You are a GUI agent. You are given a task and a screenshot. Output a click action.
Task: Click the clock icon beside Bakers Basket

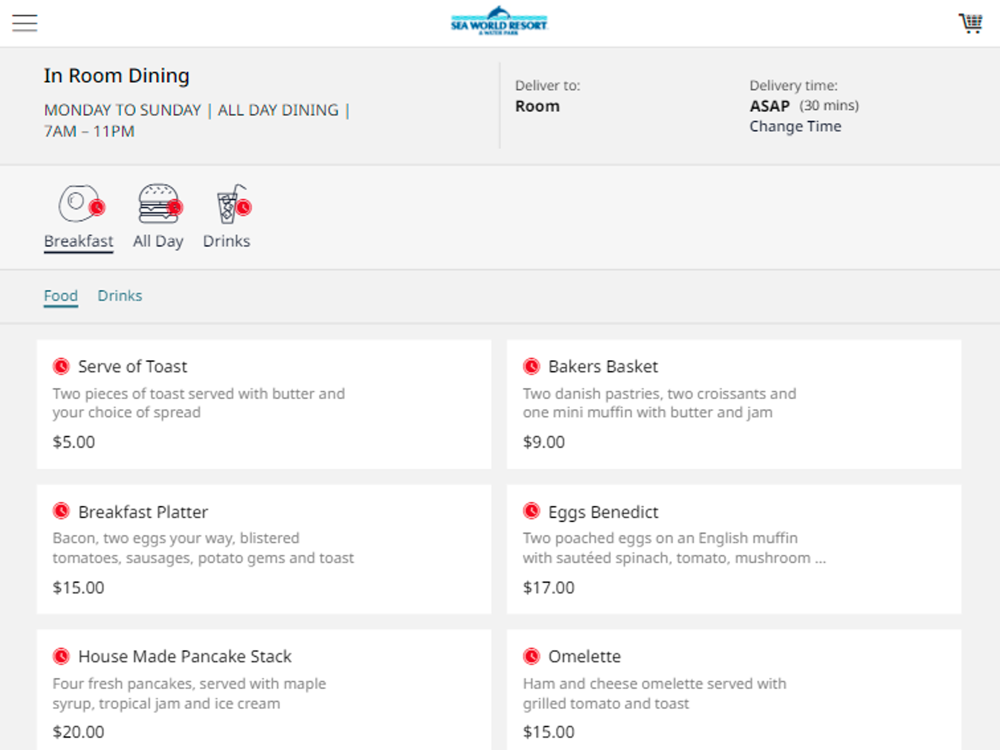click(x=531, y=366)
